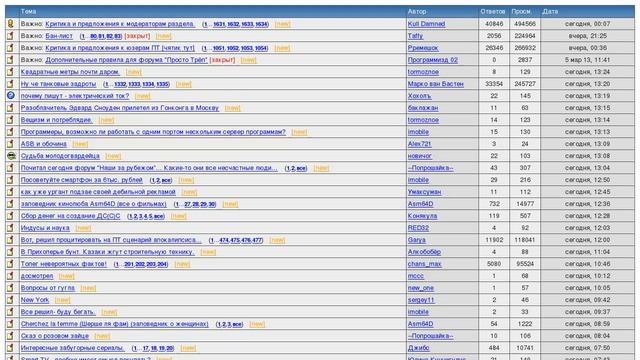
Task: Click the topic icon next to 'Индусы и наука'
Action: pyautogui.click(x=11, y=228)
